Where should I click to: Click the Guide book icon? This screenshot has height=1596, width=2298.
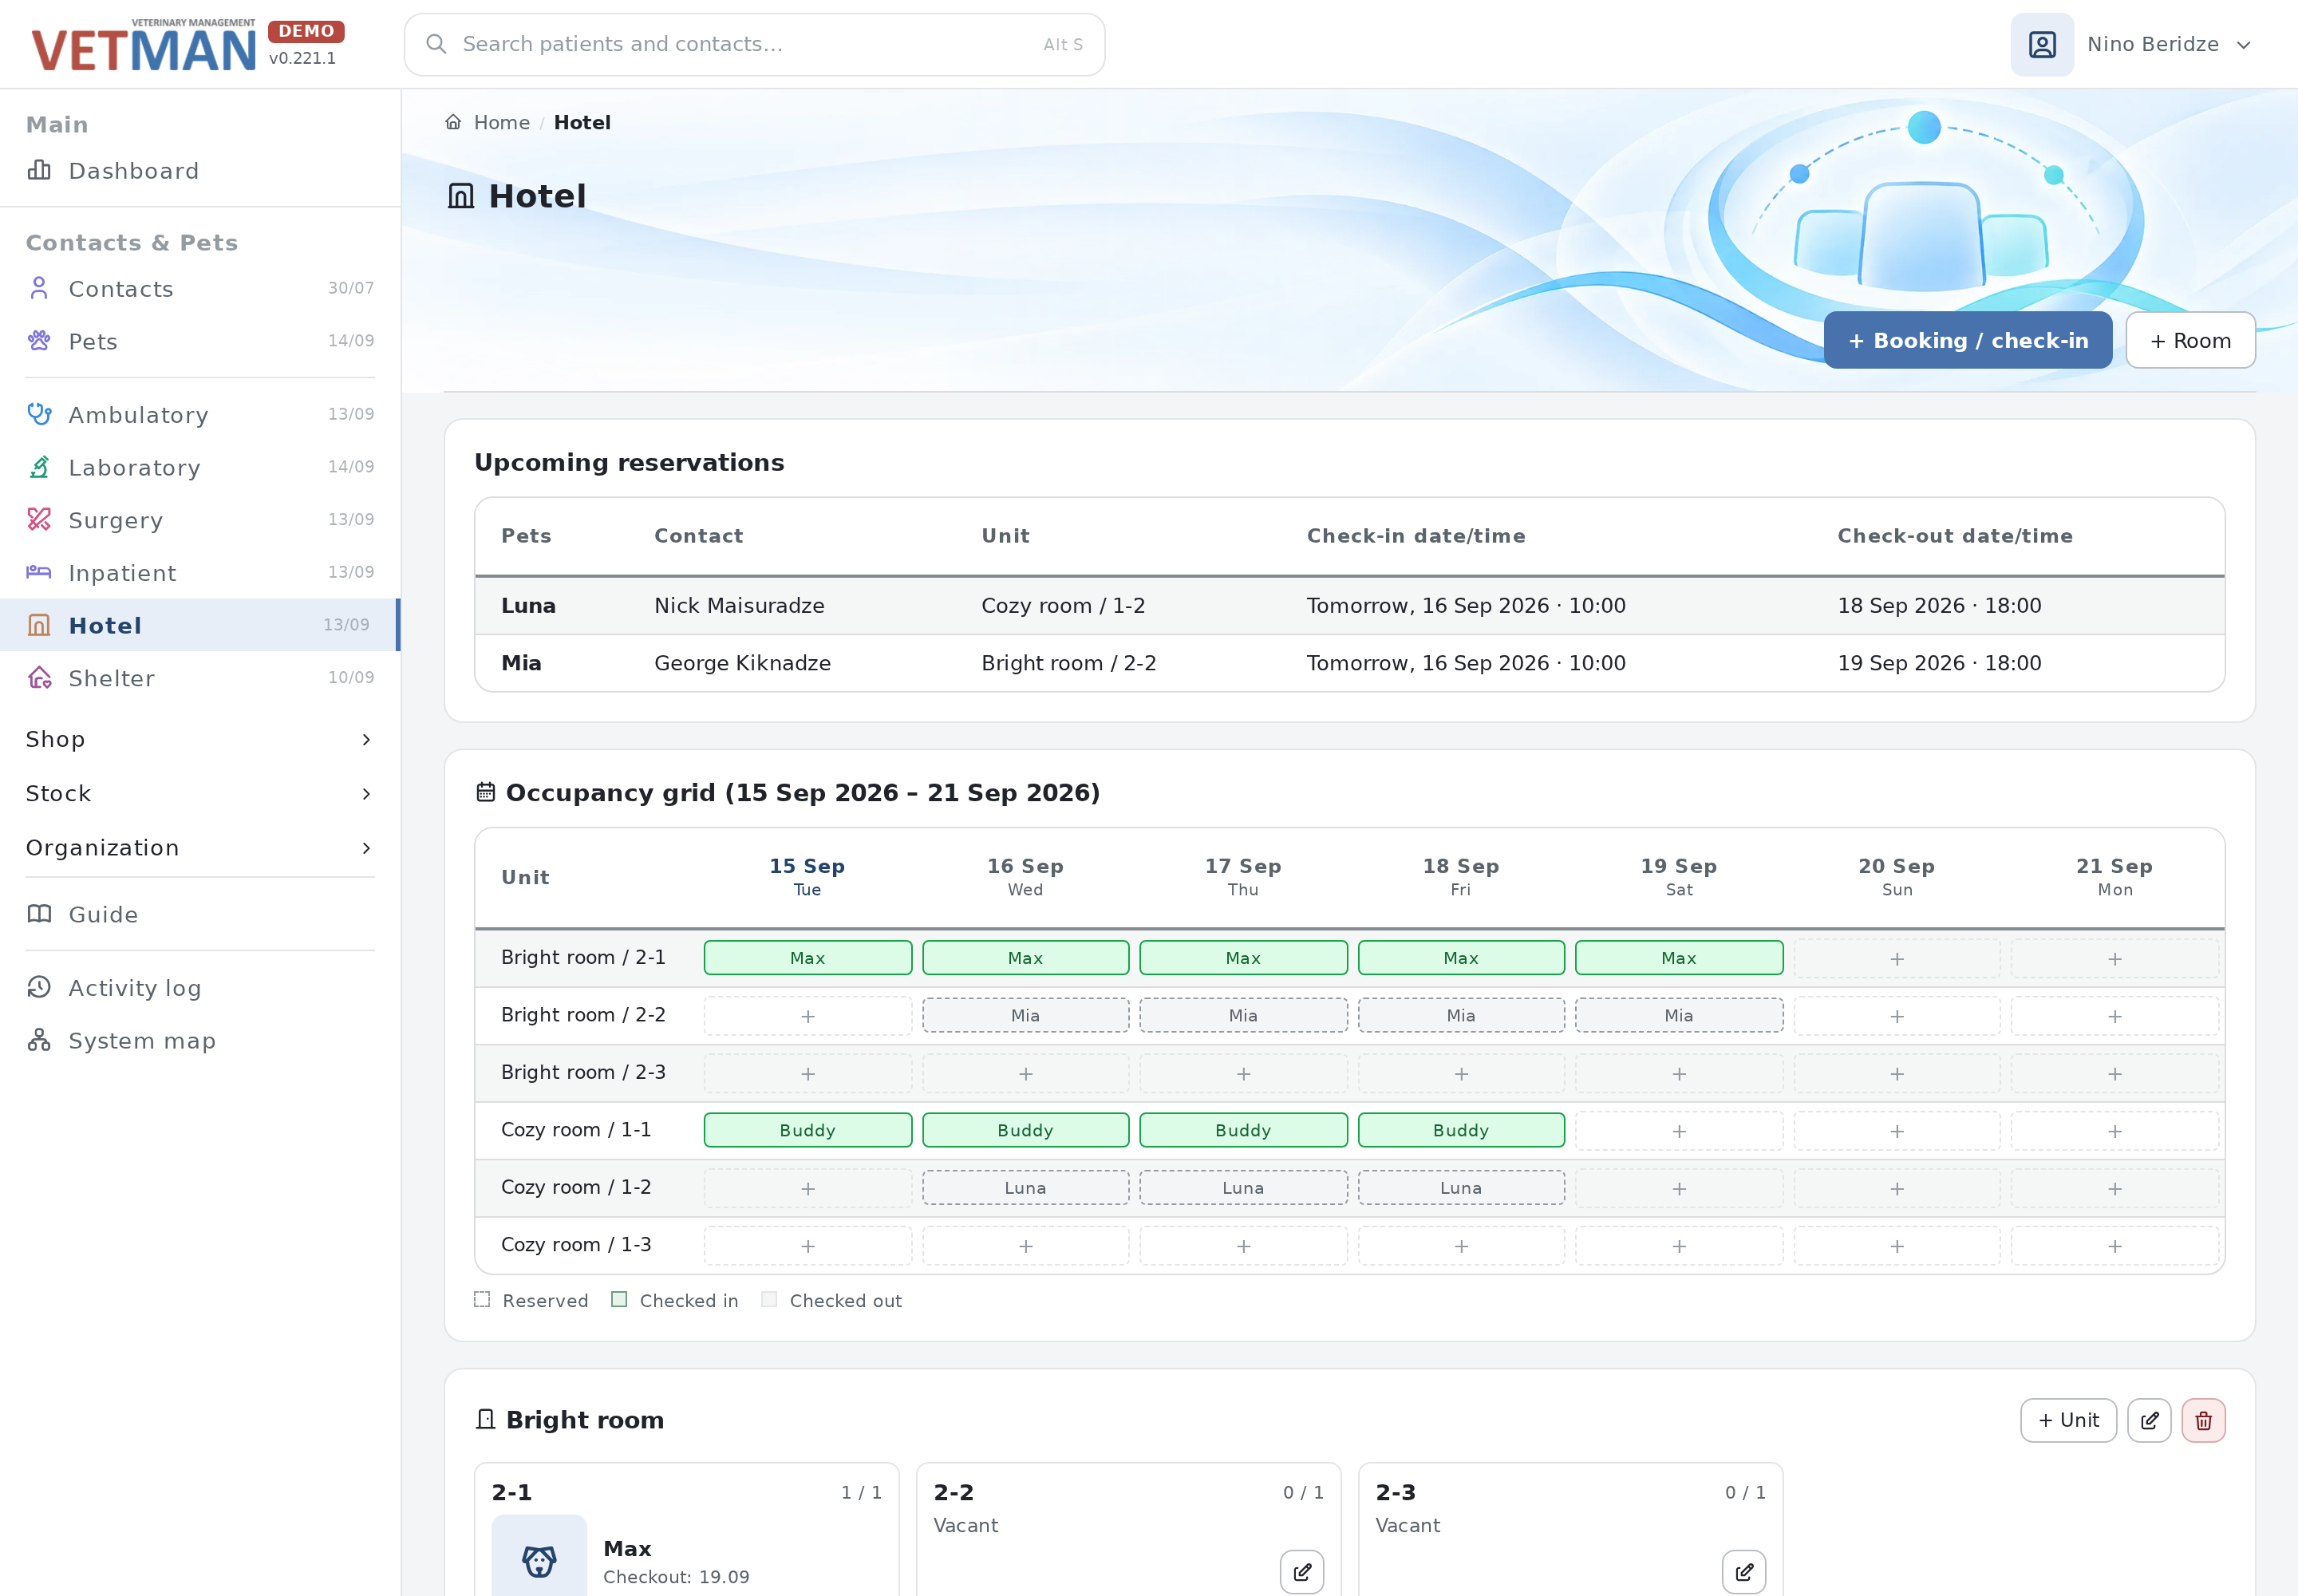point(39,914)
